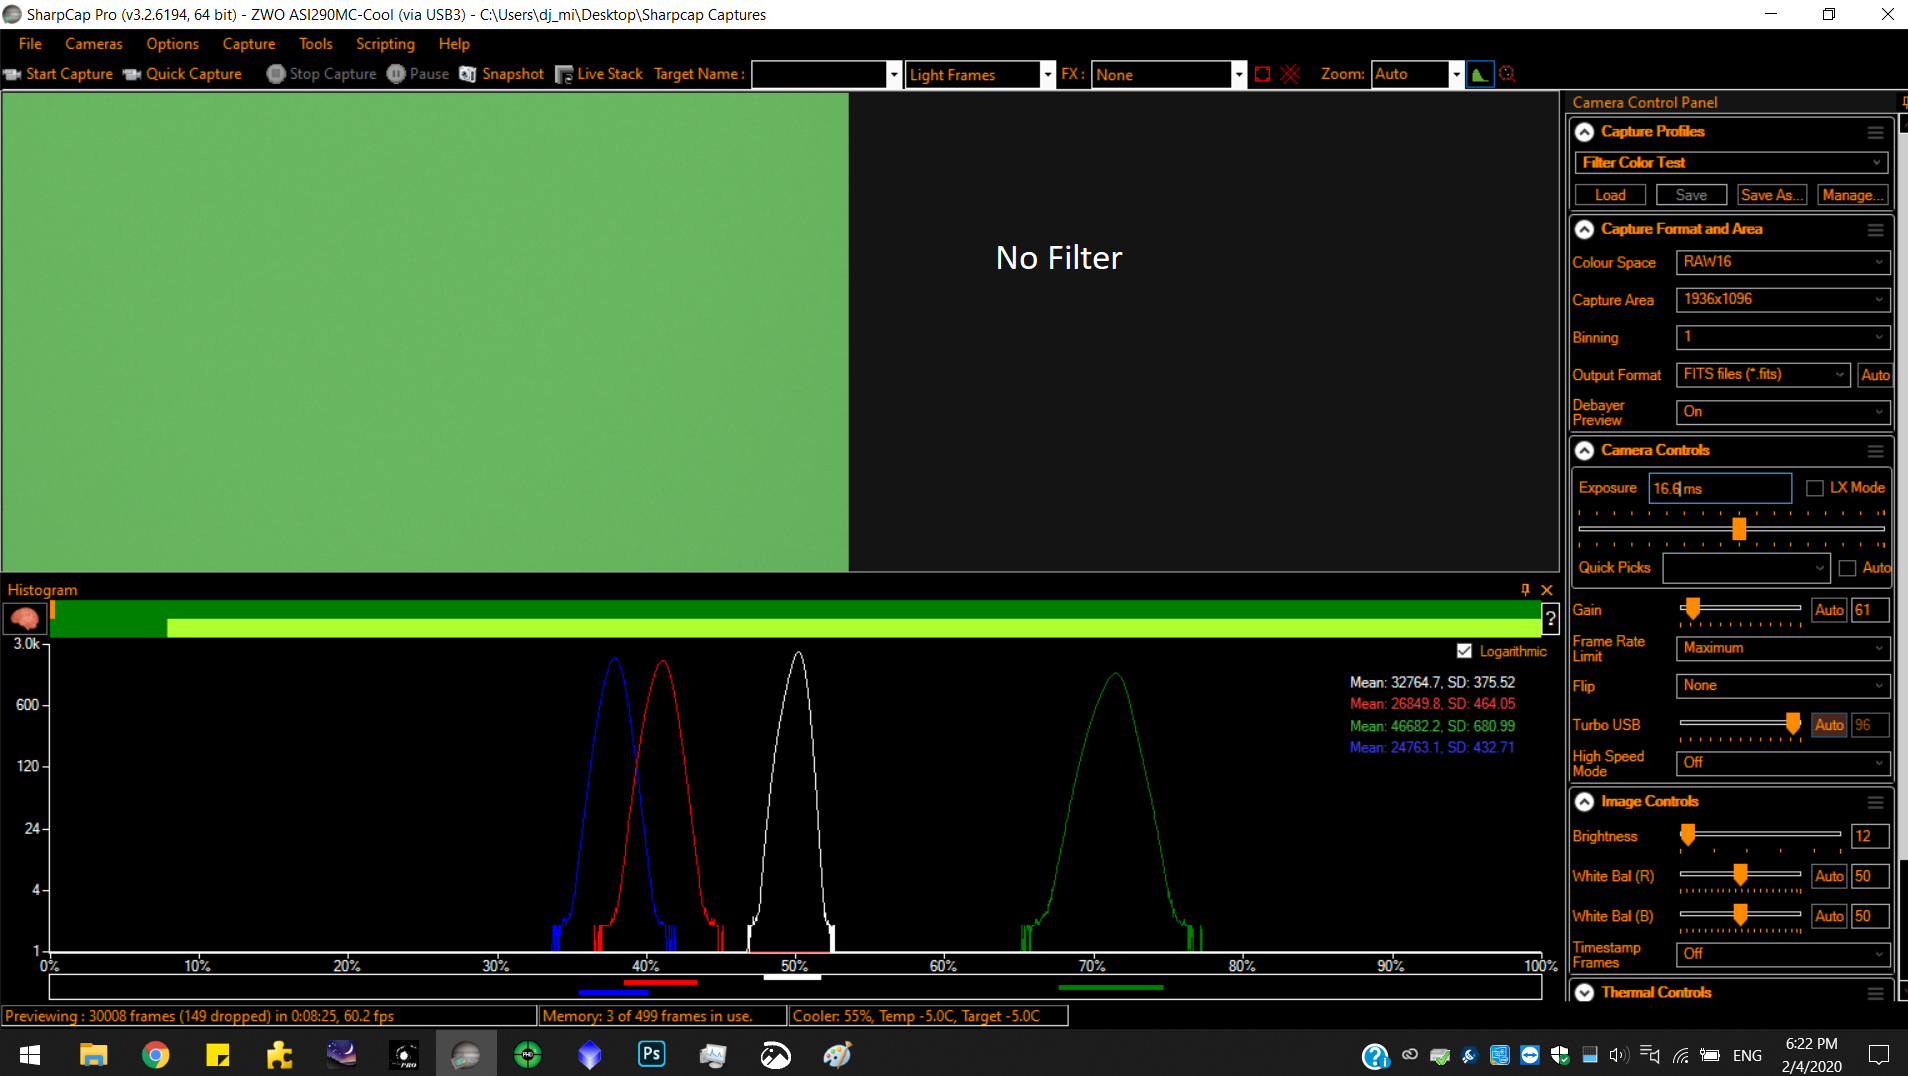
Task: Toggle the Logarithmic histogram checkbox
Action: [x=1464, y=651]
